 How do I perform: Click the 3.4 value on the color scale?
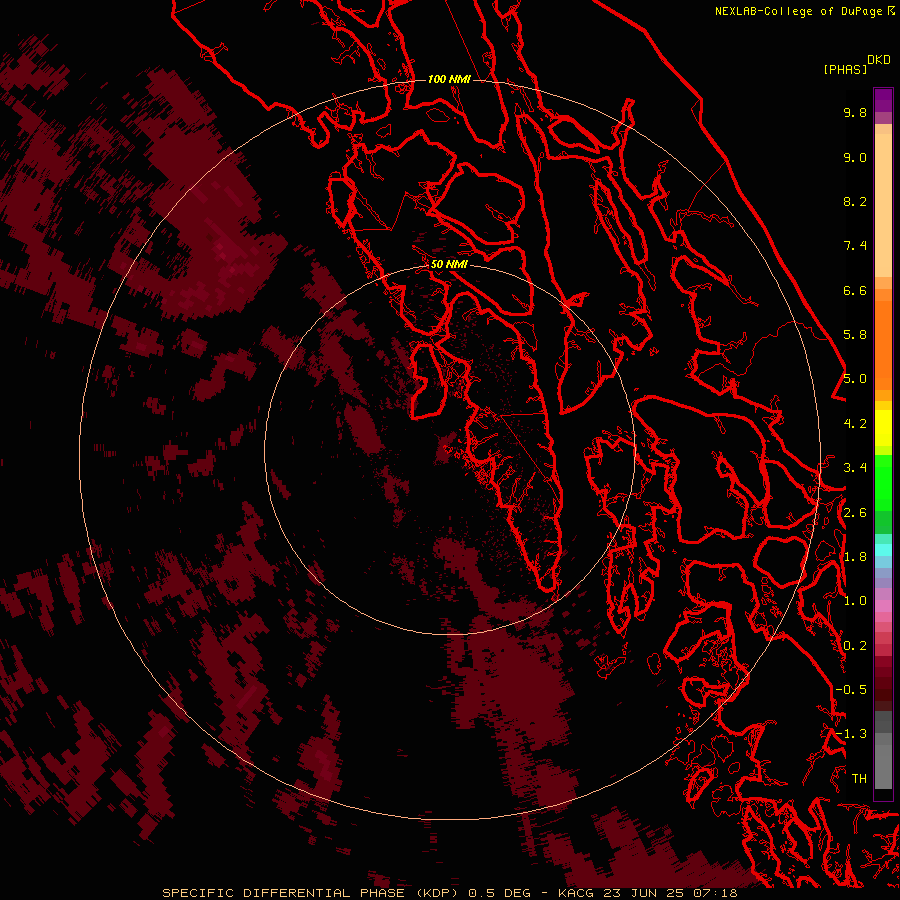pos(855,468)
